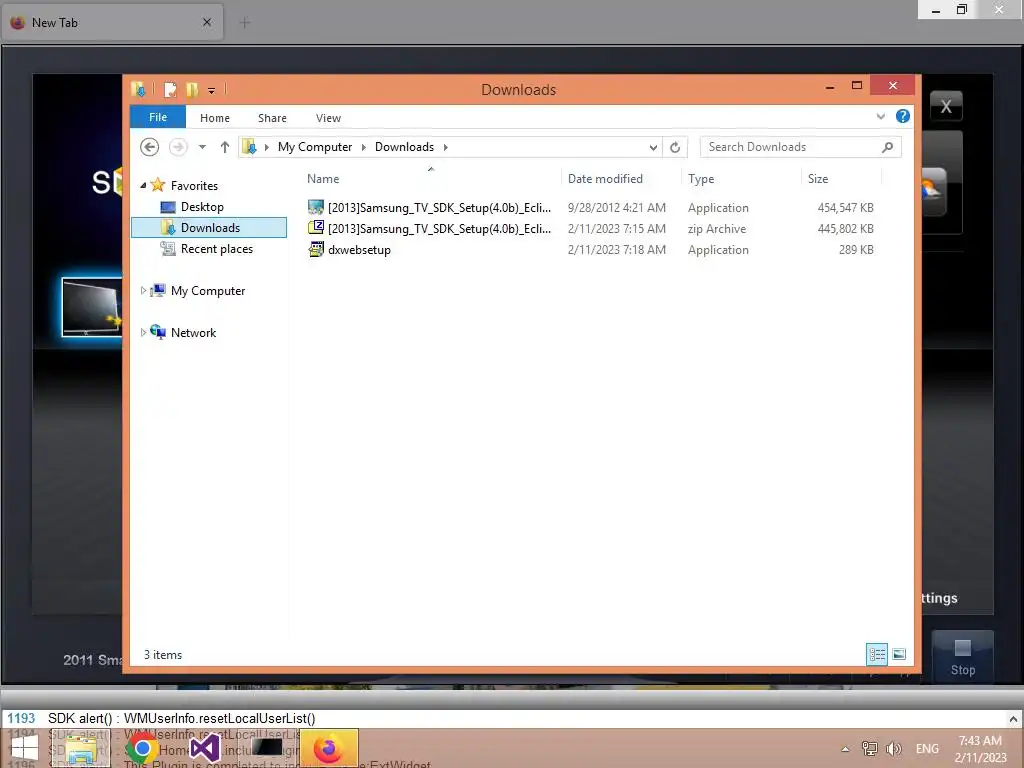The image size is (1024, 768).
Task: Open the address bar history dropdown
Action: pyautogui.click(x=653, y=148)
